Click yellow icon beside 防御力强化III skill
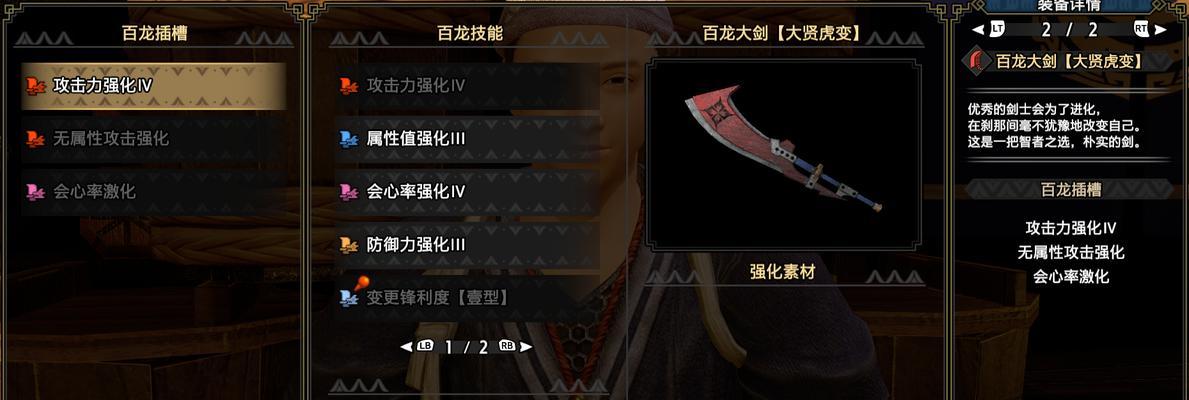1189x400 pixels. [x=349, y=245]
